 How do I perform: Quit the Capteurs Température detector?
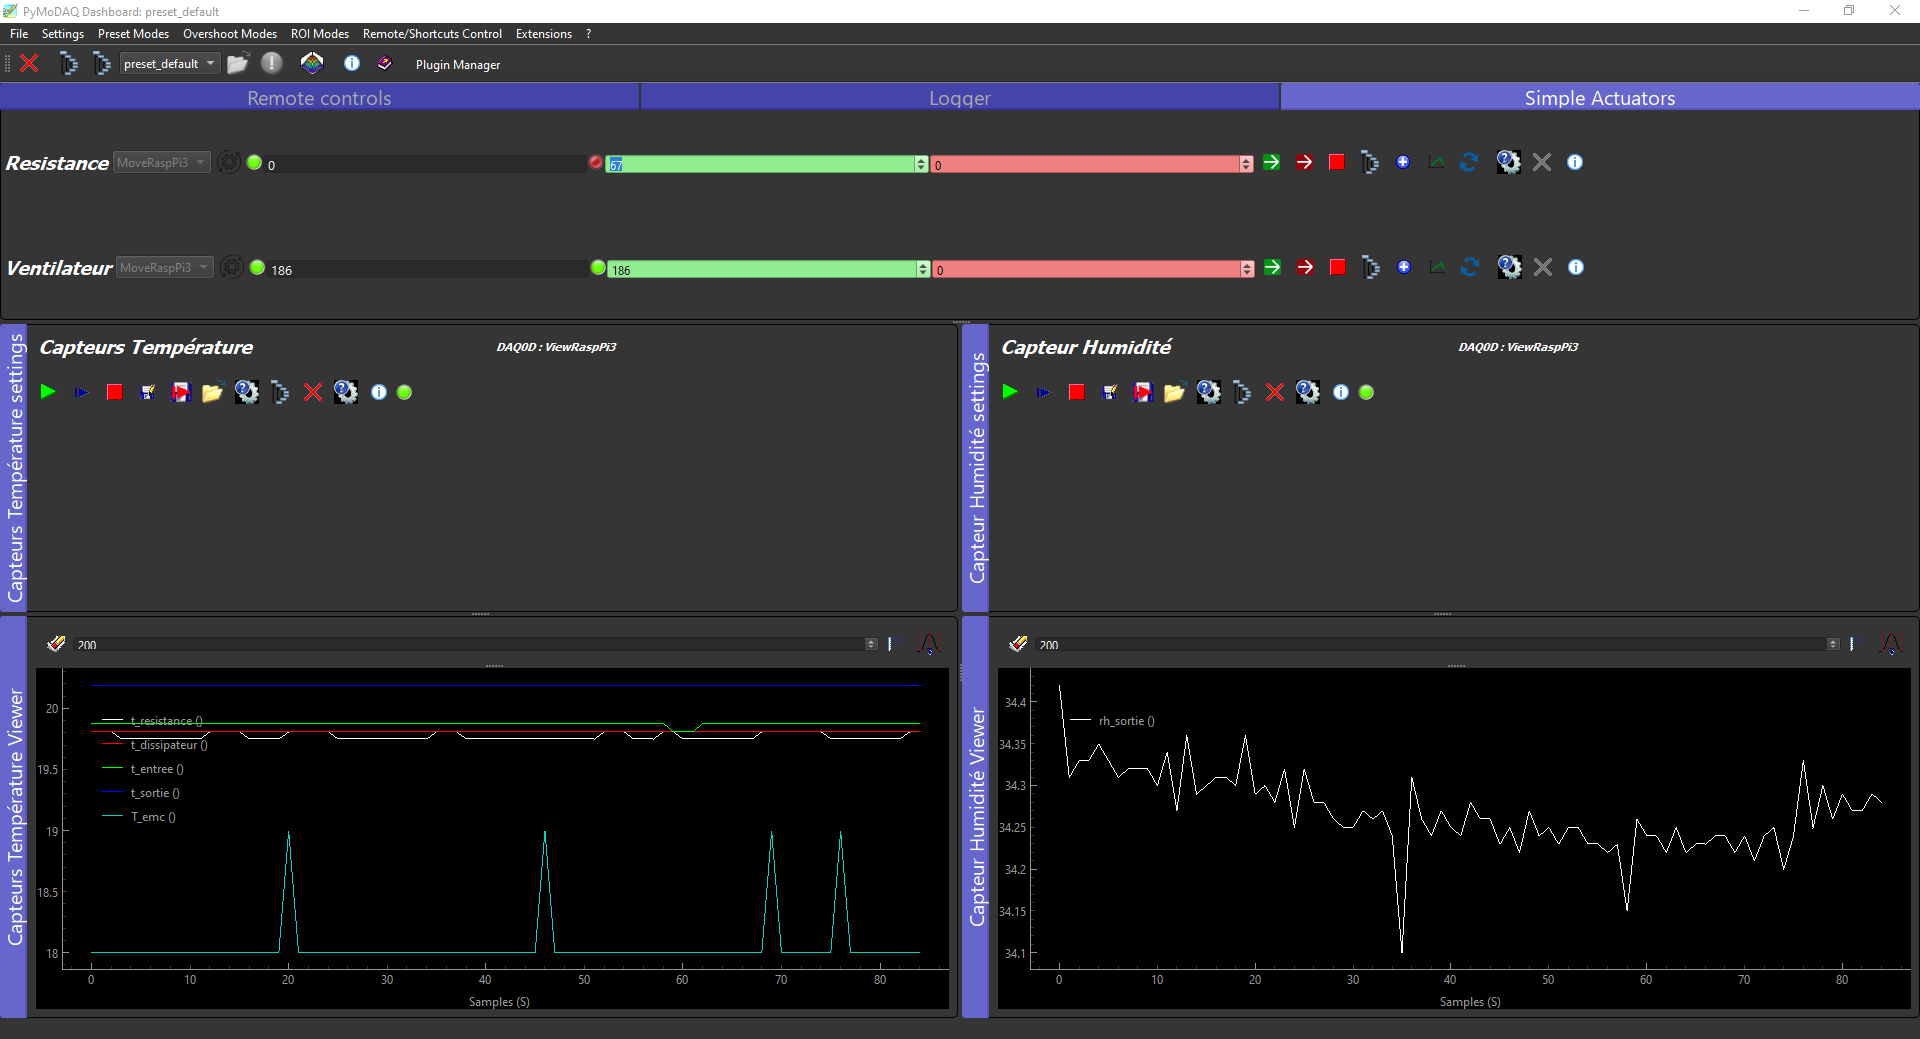click(x=313, y=392)
